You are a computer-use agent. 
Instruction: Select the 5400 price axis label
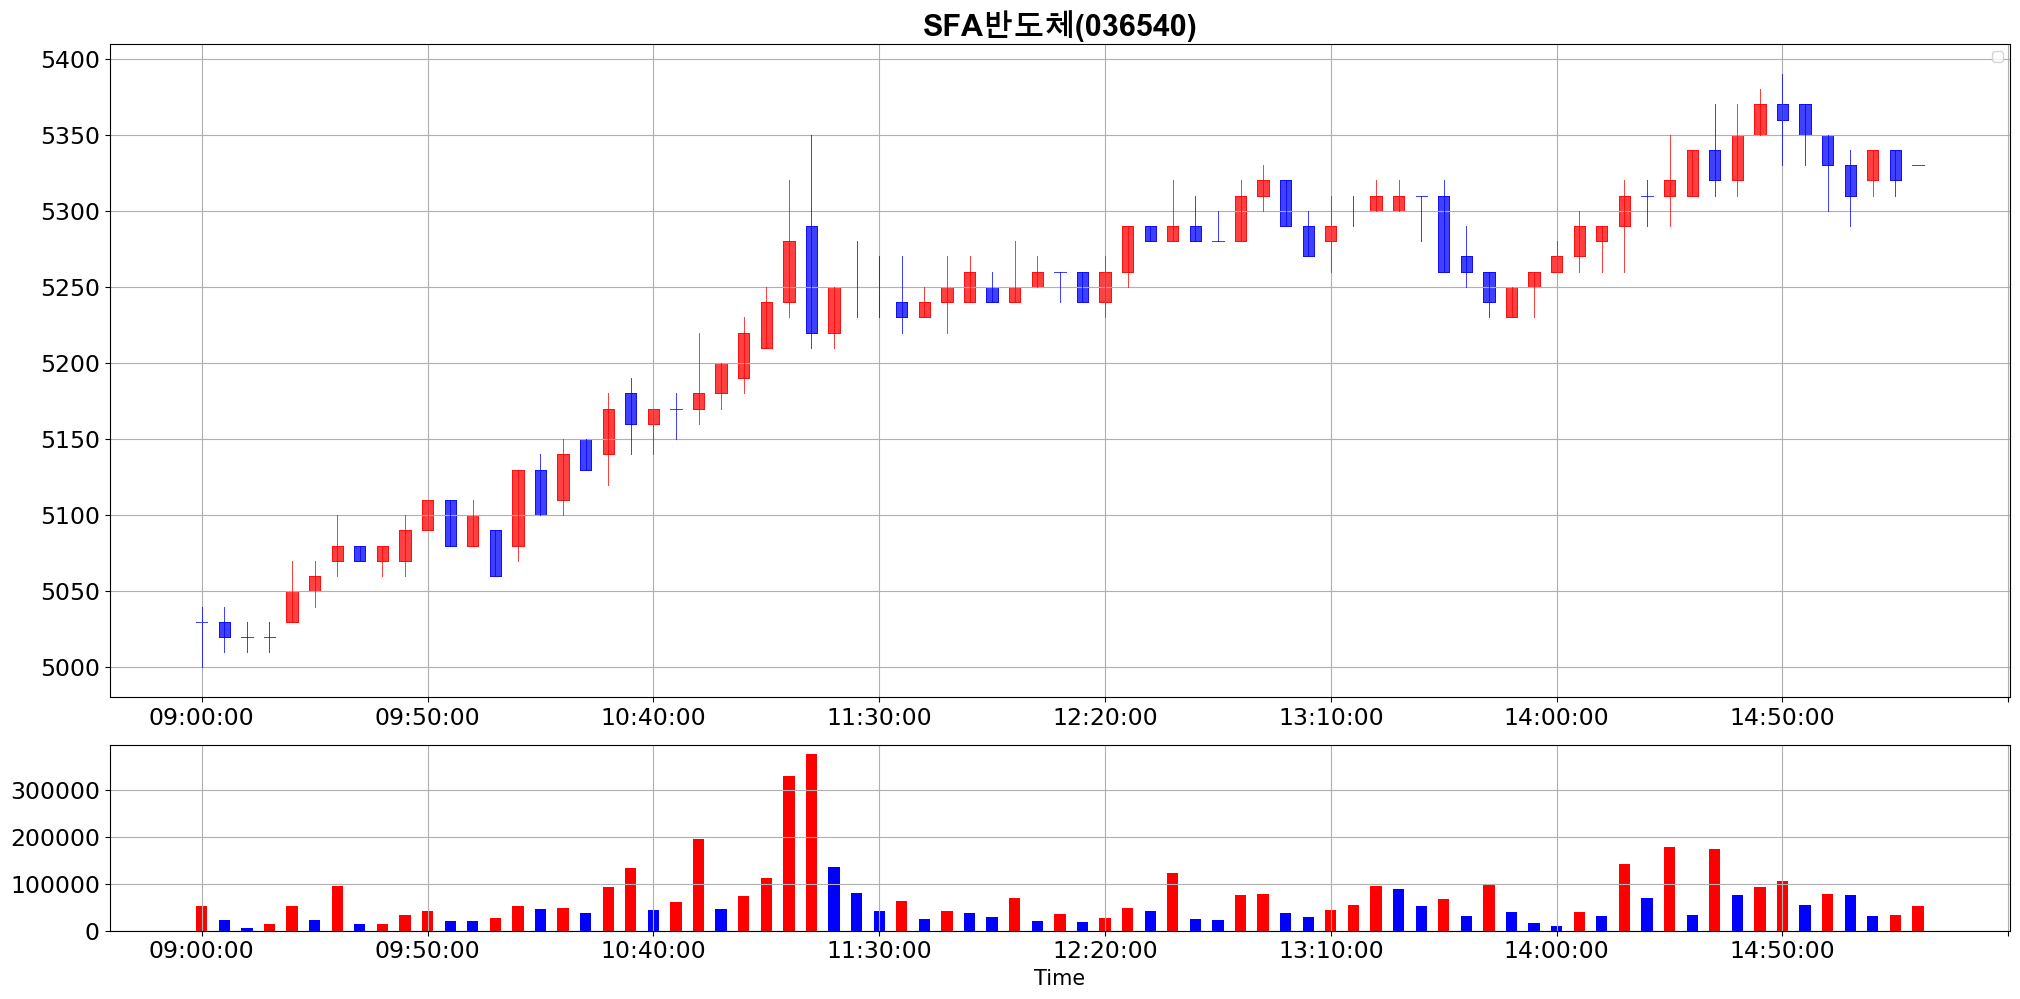click(71, 60)
